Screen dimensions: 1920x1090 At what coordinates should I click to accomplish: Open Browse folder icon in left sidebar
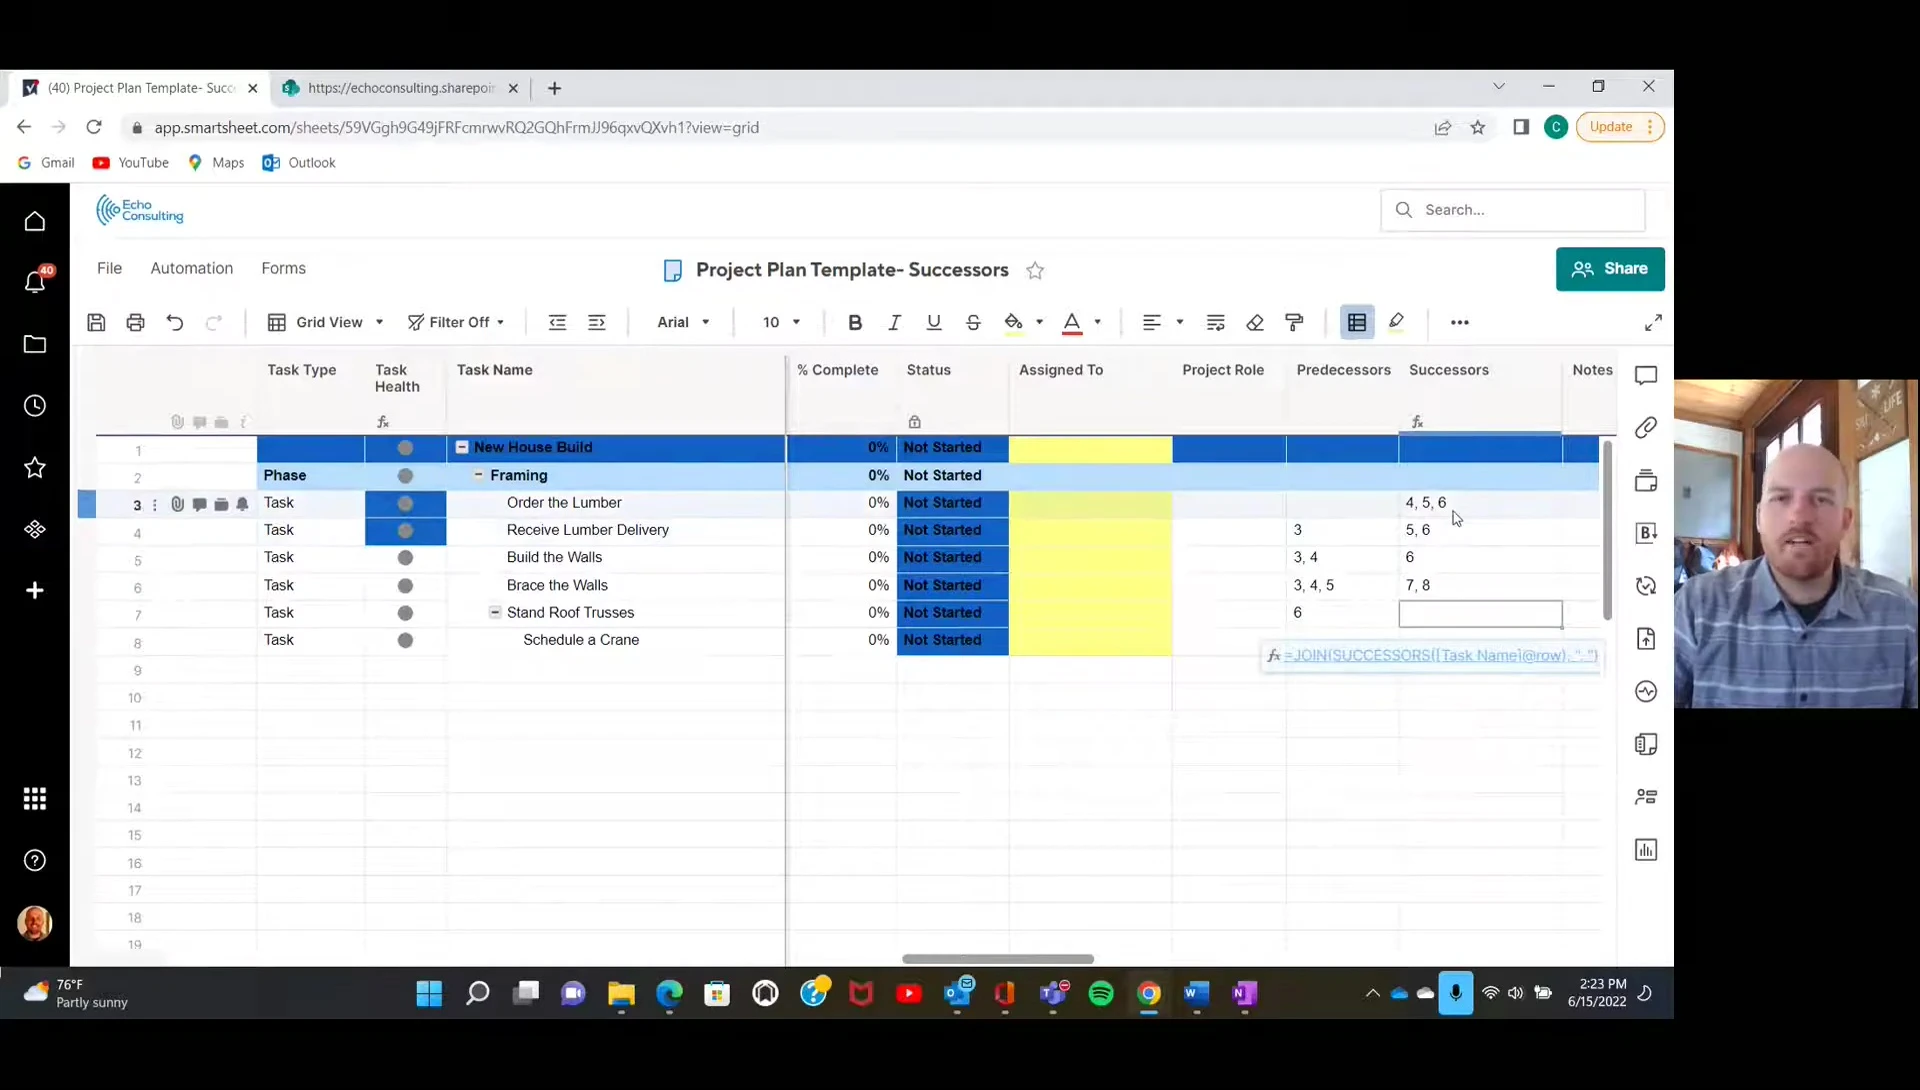pos(35,344)
